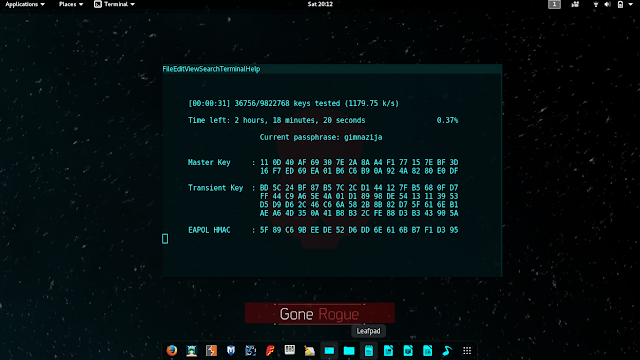
Task: Open Armitage from the dock
Action: pos(191,351)
